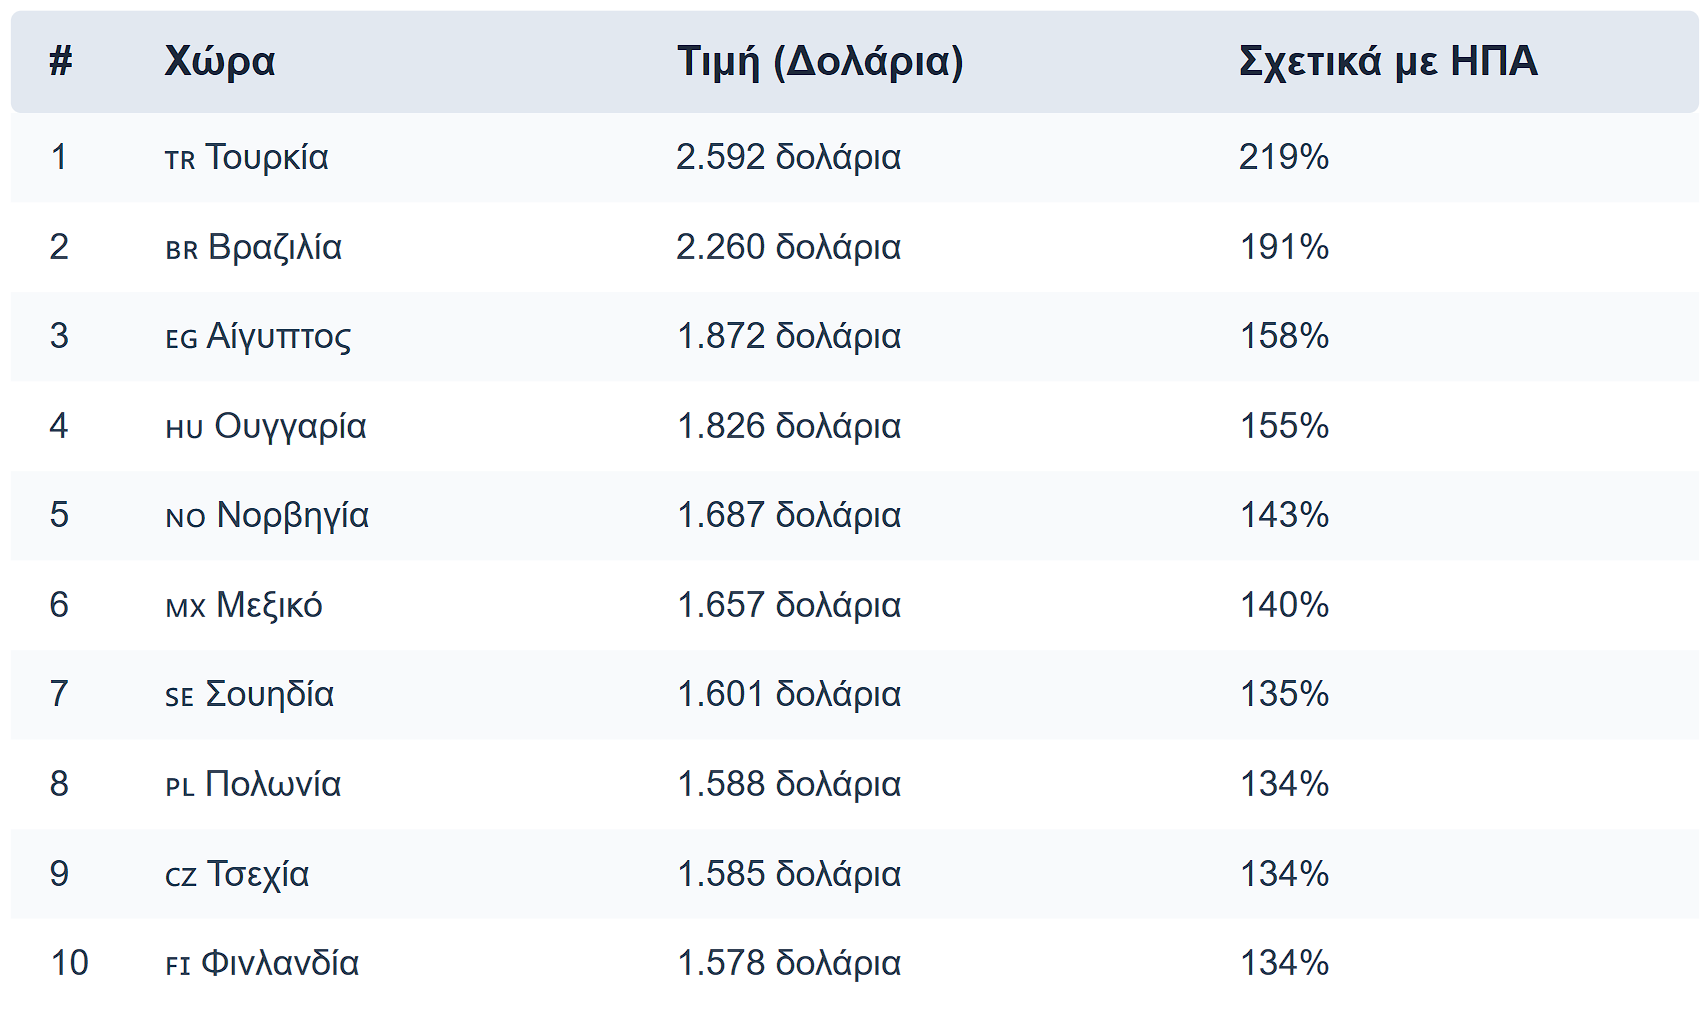
Task: Select the Πολωνία row name
Action: [x=273, y=784]
